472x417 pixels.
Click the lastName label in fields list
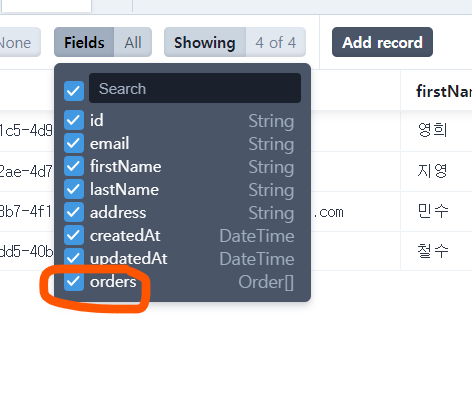pyautogui.click(x=124, y=189)
